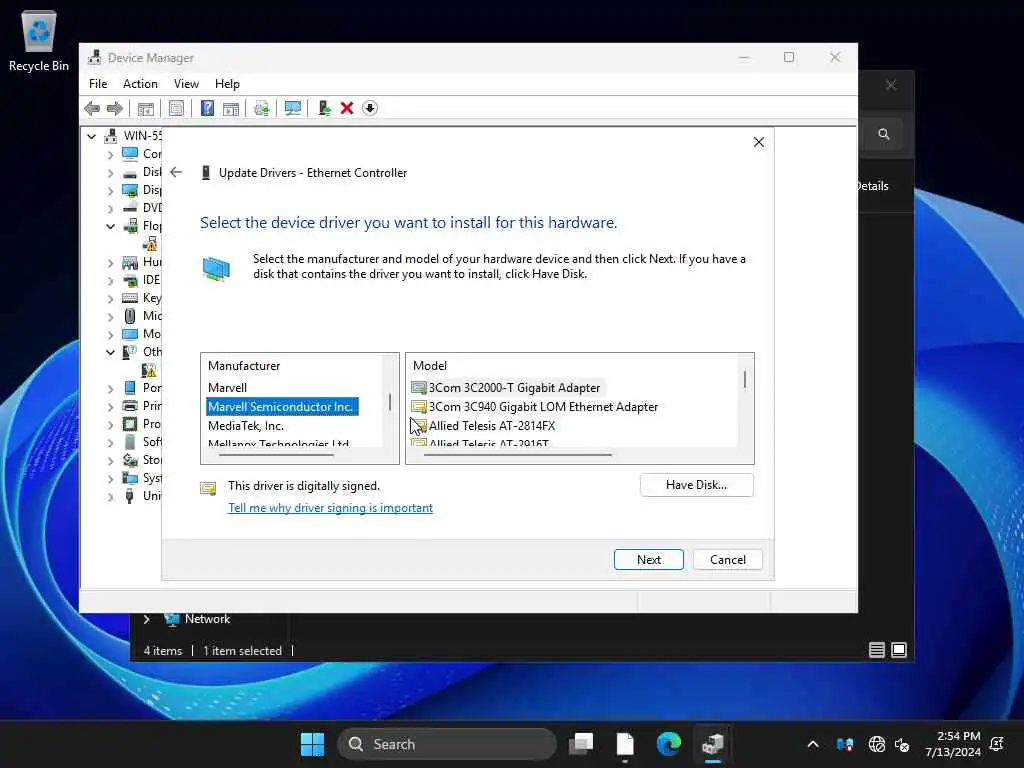
Task: Click the Properties toolbar icon
Action: click(176, 108)
